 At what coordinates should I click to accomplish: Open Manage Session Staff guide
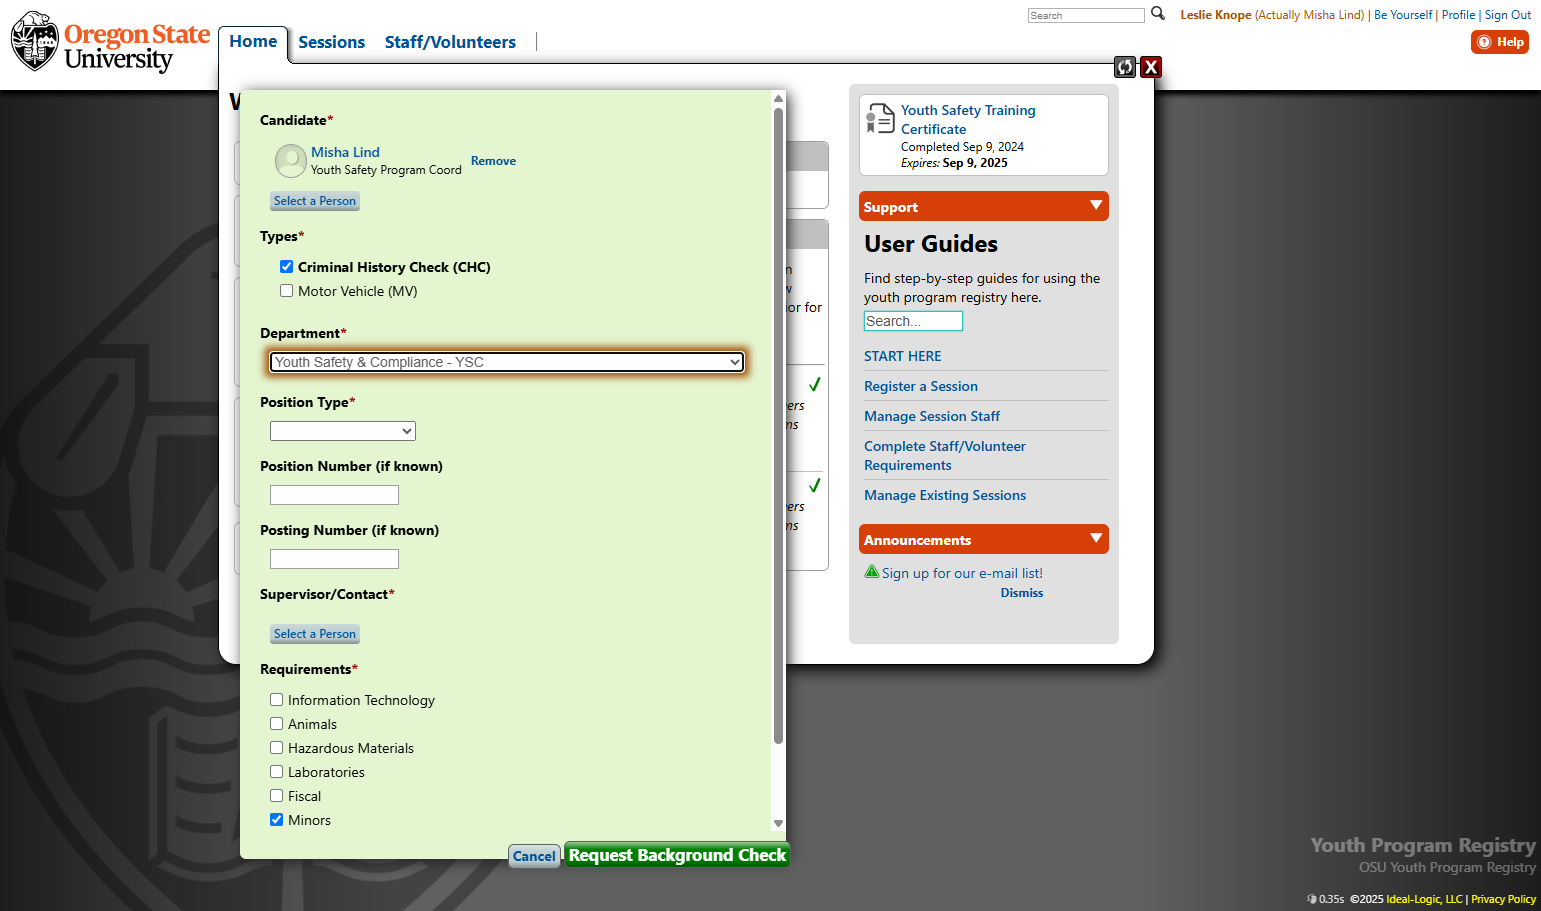[932, 416]
